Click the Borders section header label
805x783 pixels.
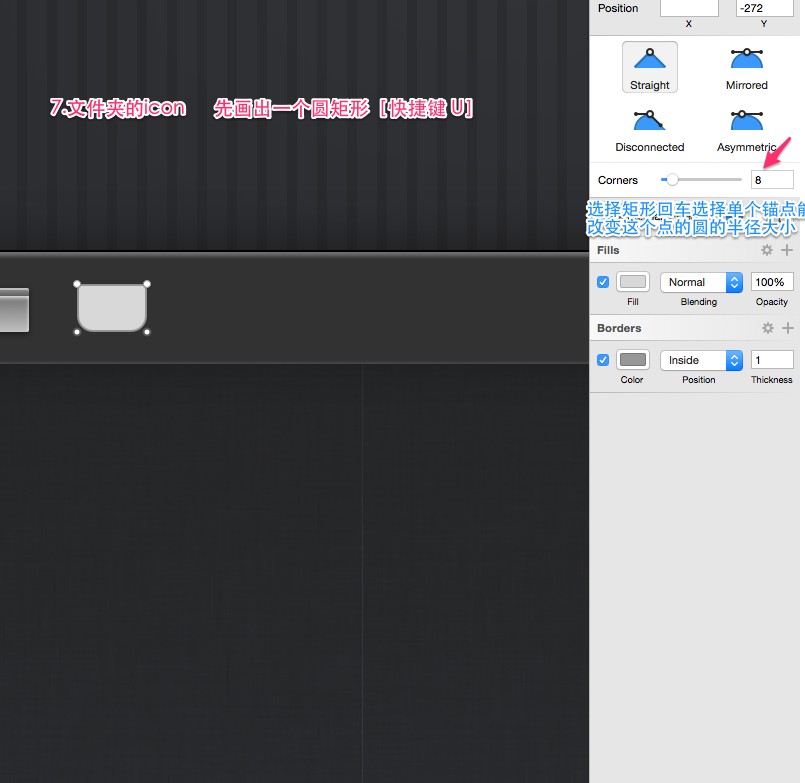coord(619,328)
